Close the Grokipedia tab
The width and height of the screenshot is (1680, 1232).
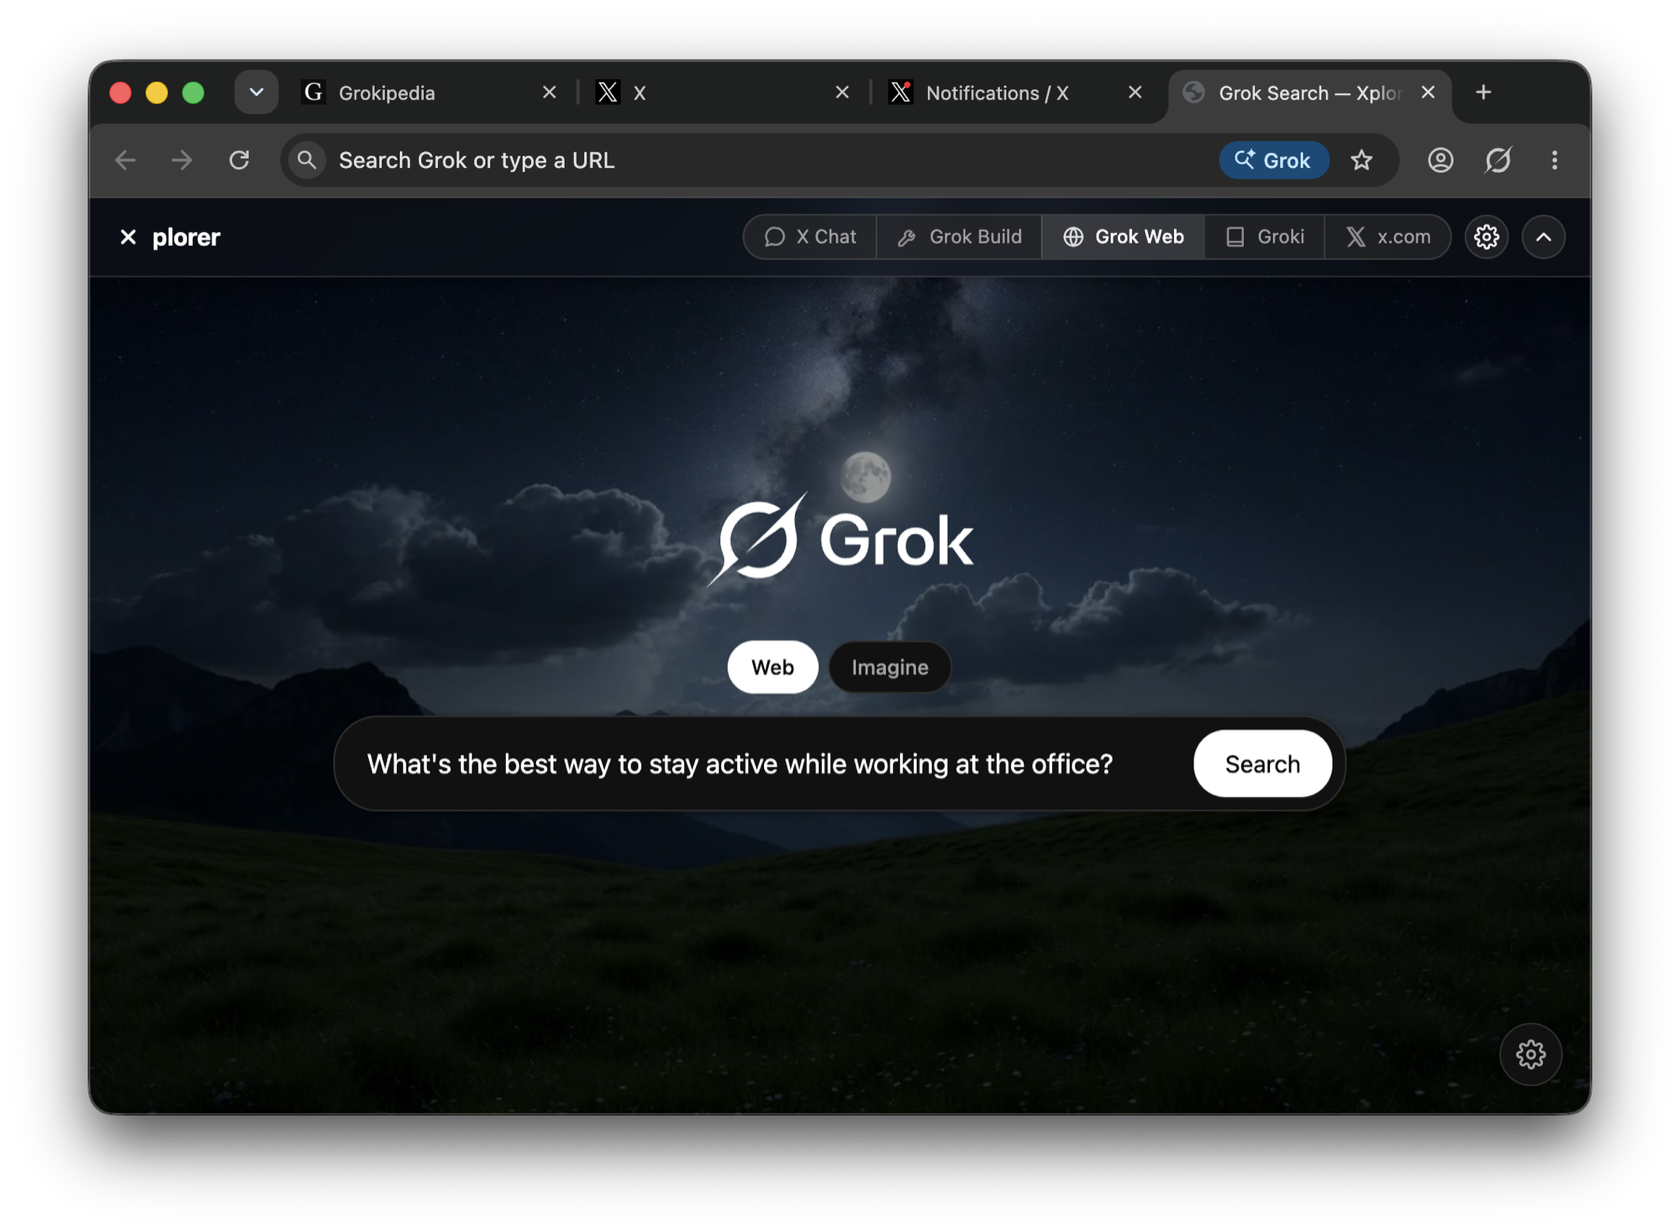(549, 92)
